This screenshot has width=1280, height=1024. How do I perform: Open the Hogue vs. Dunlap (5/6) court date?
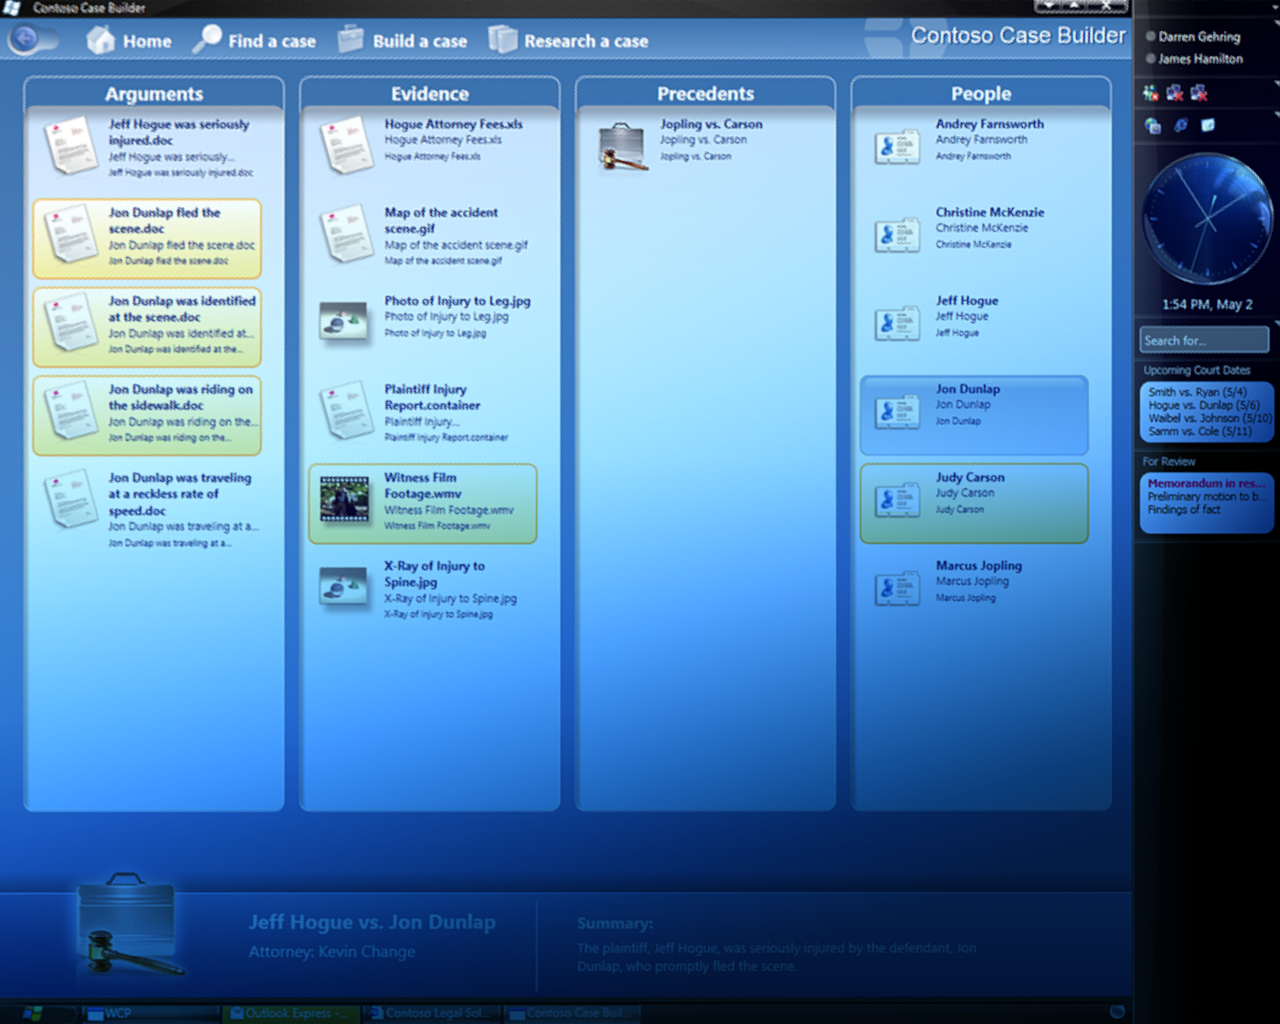tap(1204, 405)
